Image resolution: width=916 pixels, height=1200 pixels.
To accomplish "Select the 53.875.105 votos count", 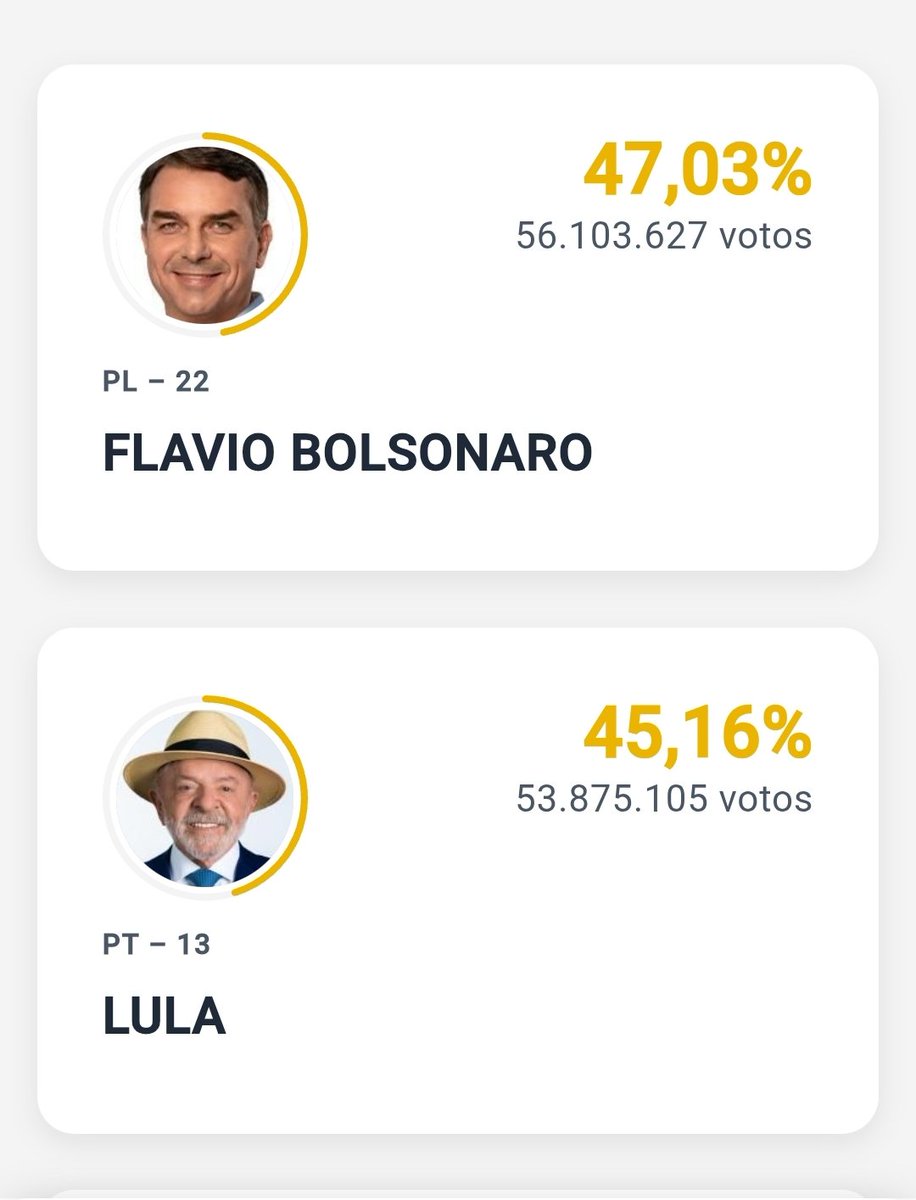I will [x=664, y=798].
